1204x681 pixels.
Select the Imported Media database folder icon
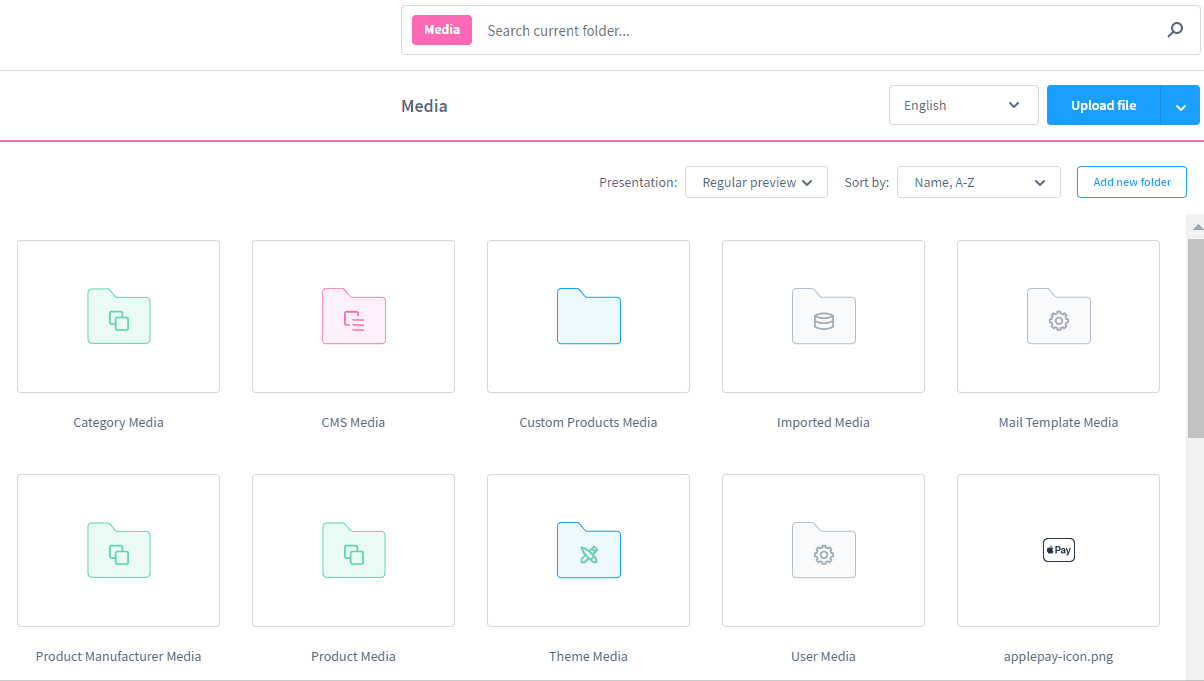823,316
